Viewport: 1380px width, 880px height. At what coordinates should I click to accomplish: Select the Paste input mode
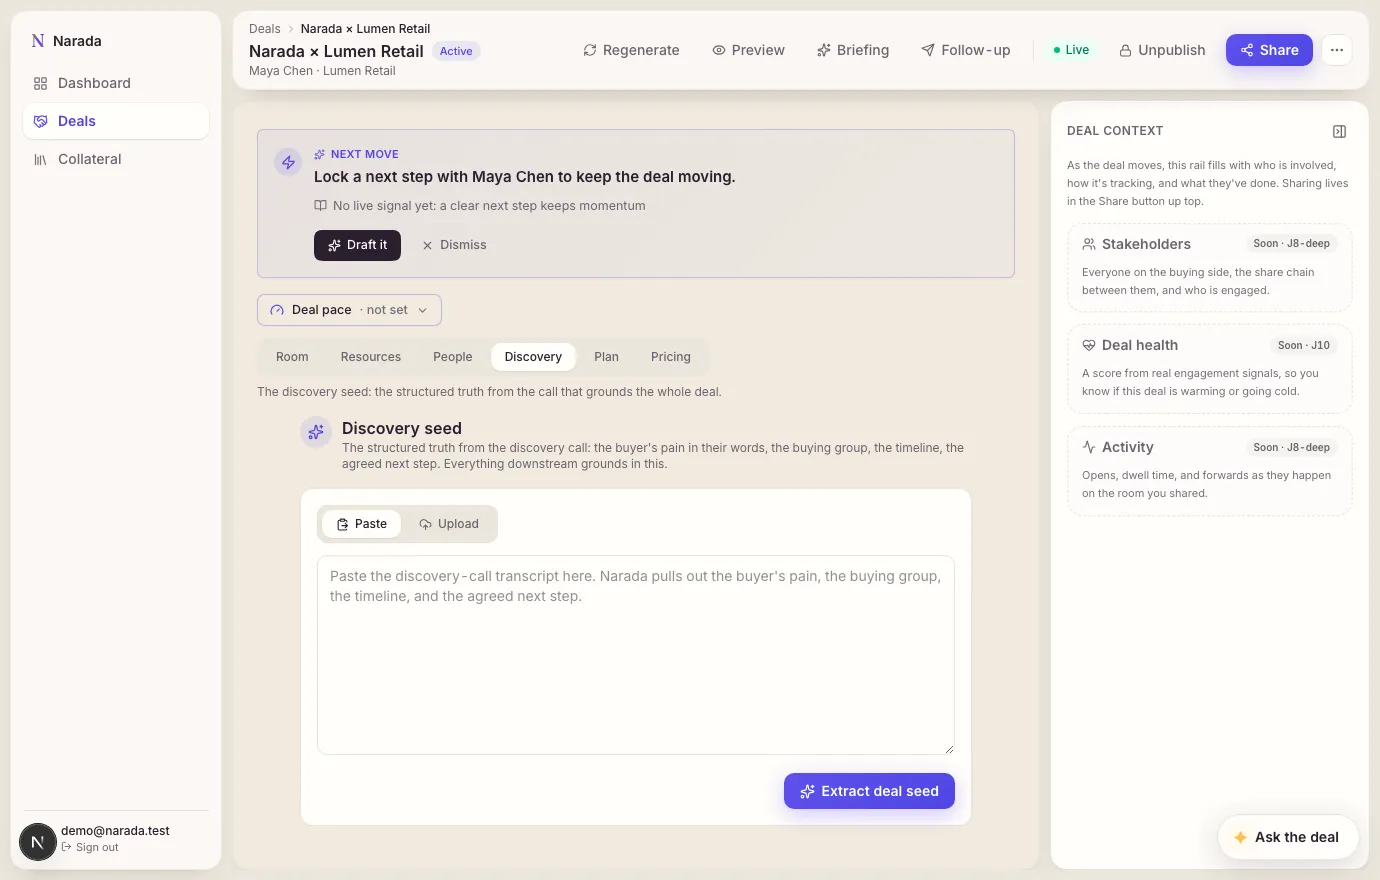361,524
